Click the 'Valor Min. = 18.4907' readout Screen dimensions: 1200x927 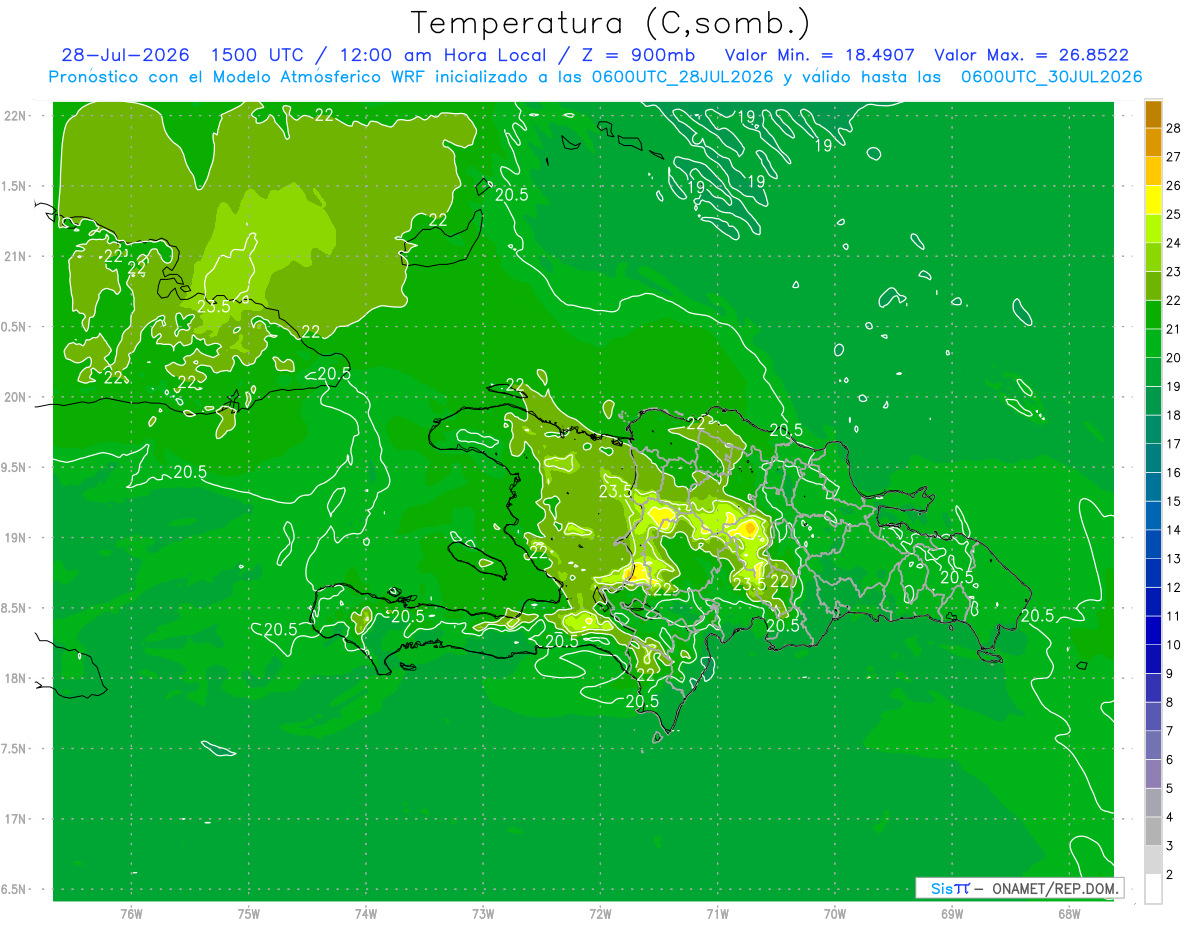coord(819,55)
